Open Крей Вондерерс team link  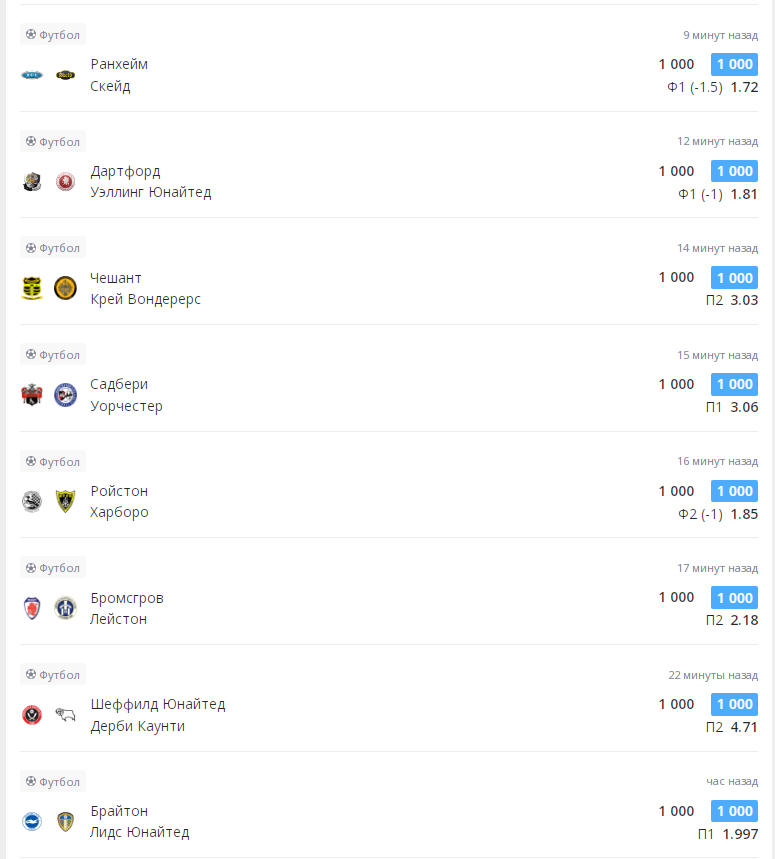tap(145, 299)
